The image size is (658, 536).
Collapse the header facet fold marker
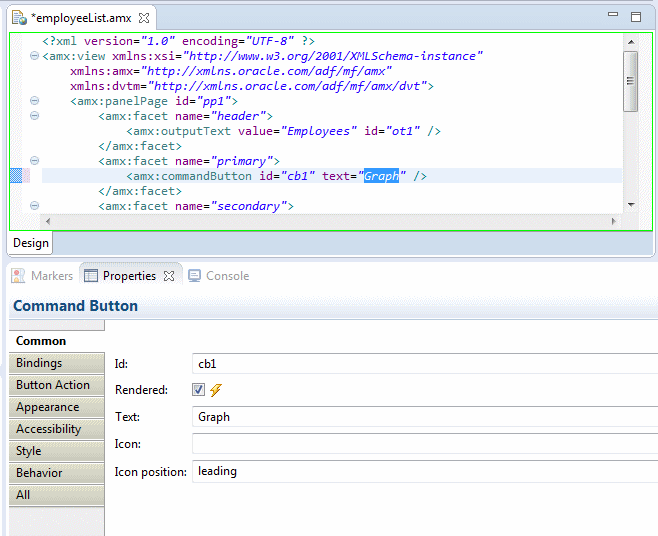[x=34, y=116]
